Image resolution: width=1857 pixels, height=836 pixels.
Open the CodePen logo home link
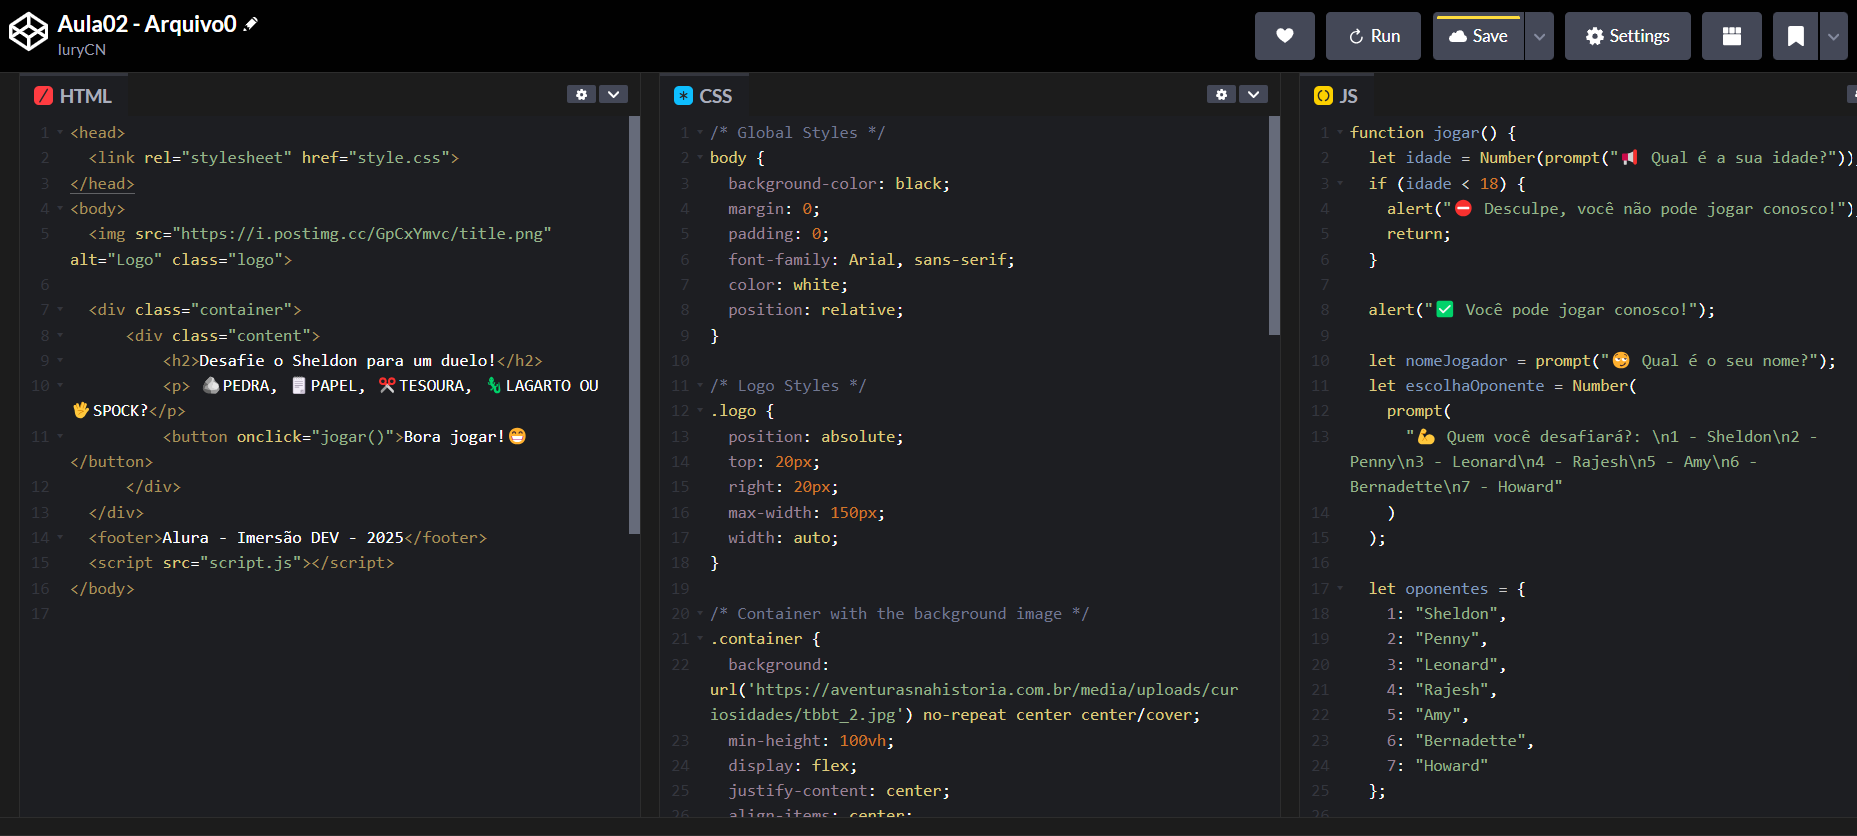click(28, 32)
